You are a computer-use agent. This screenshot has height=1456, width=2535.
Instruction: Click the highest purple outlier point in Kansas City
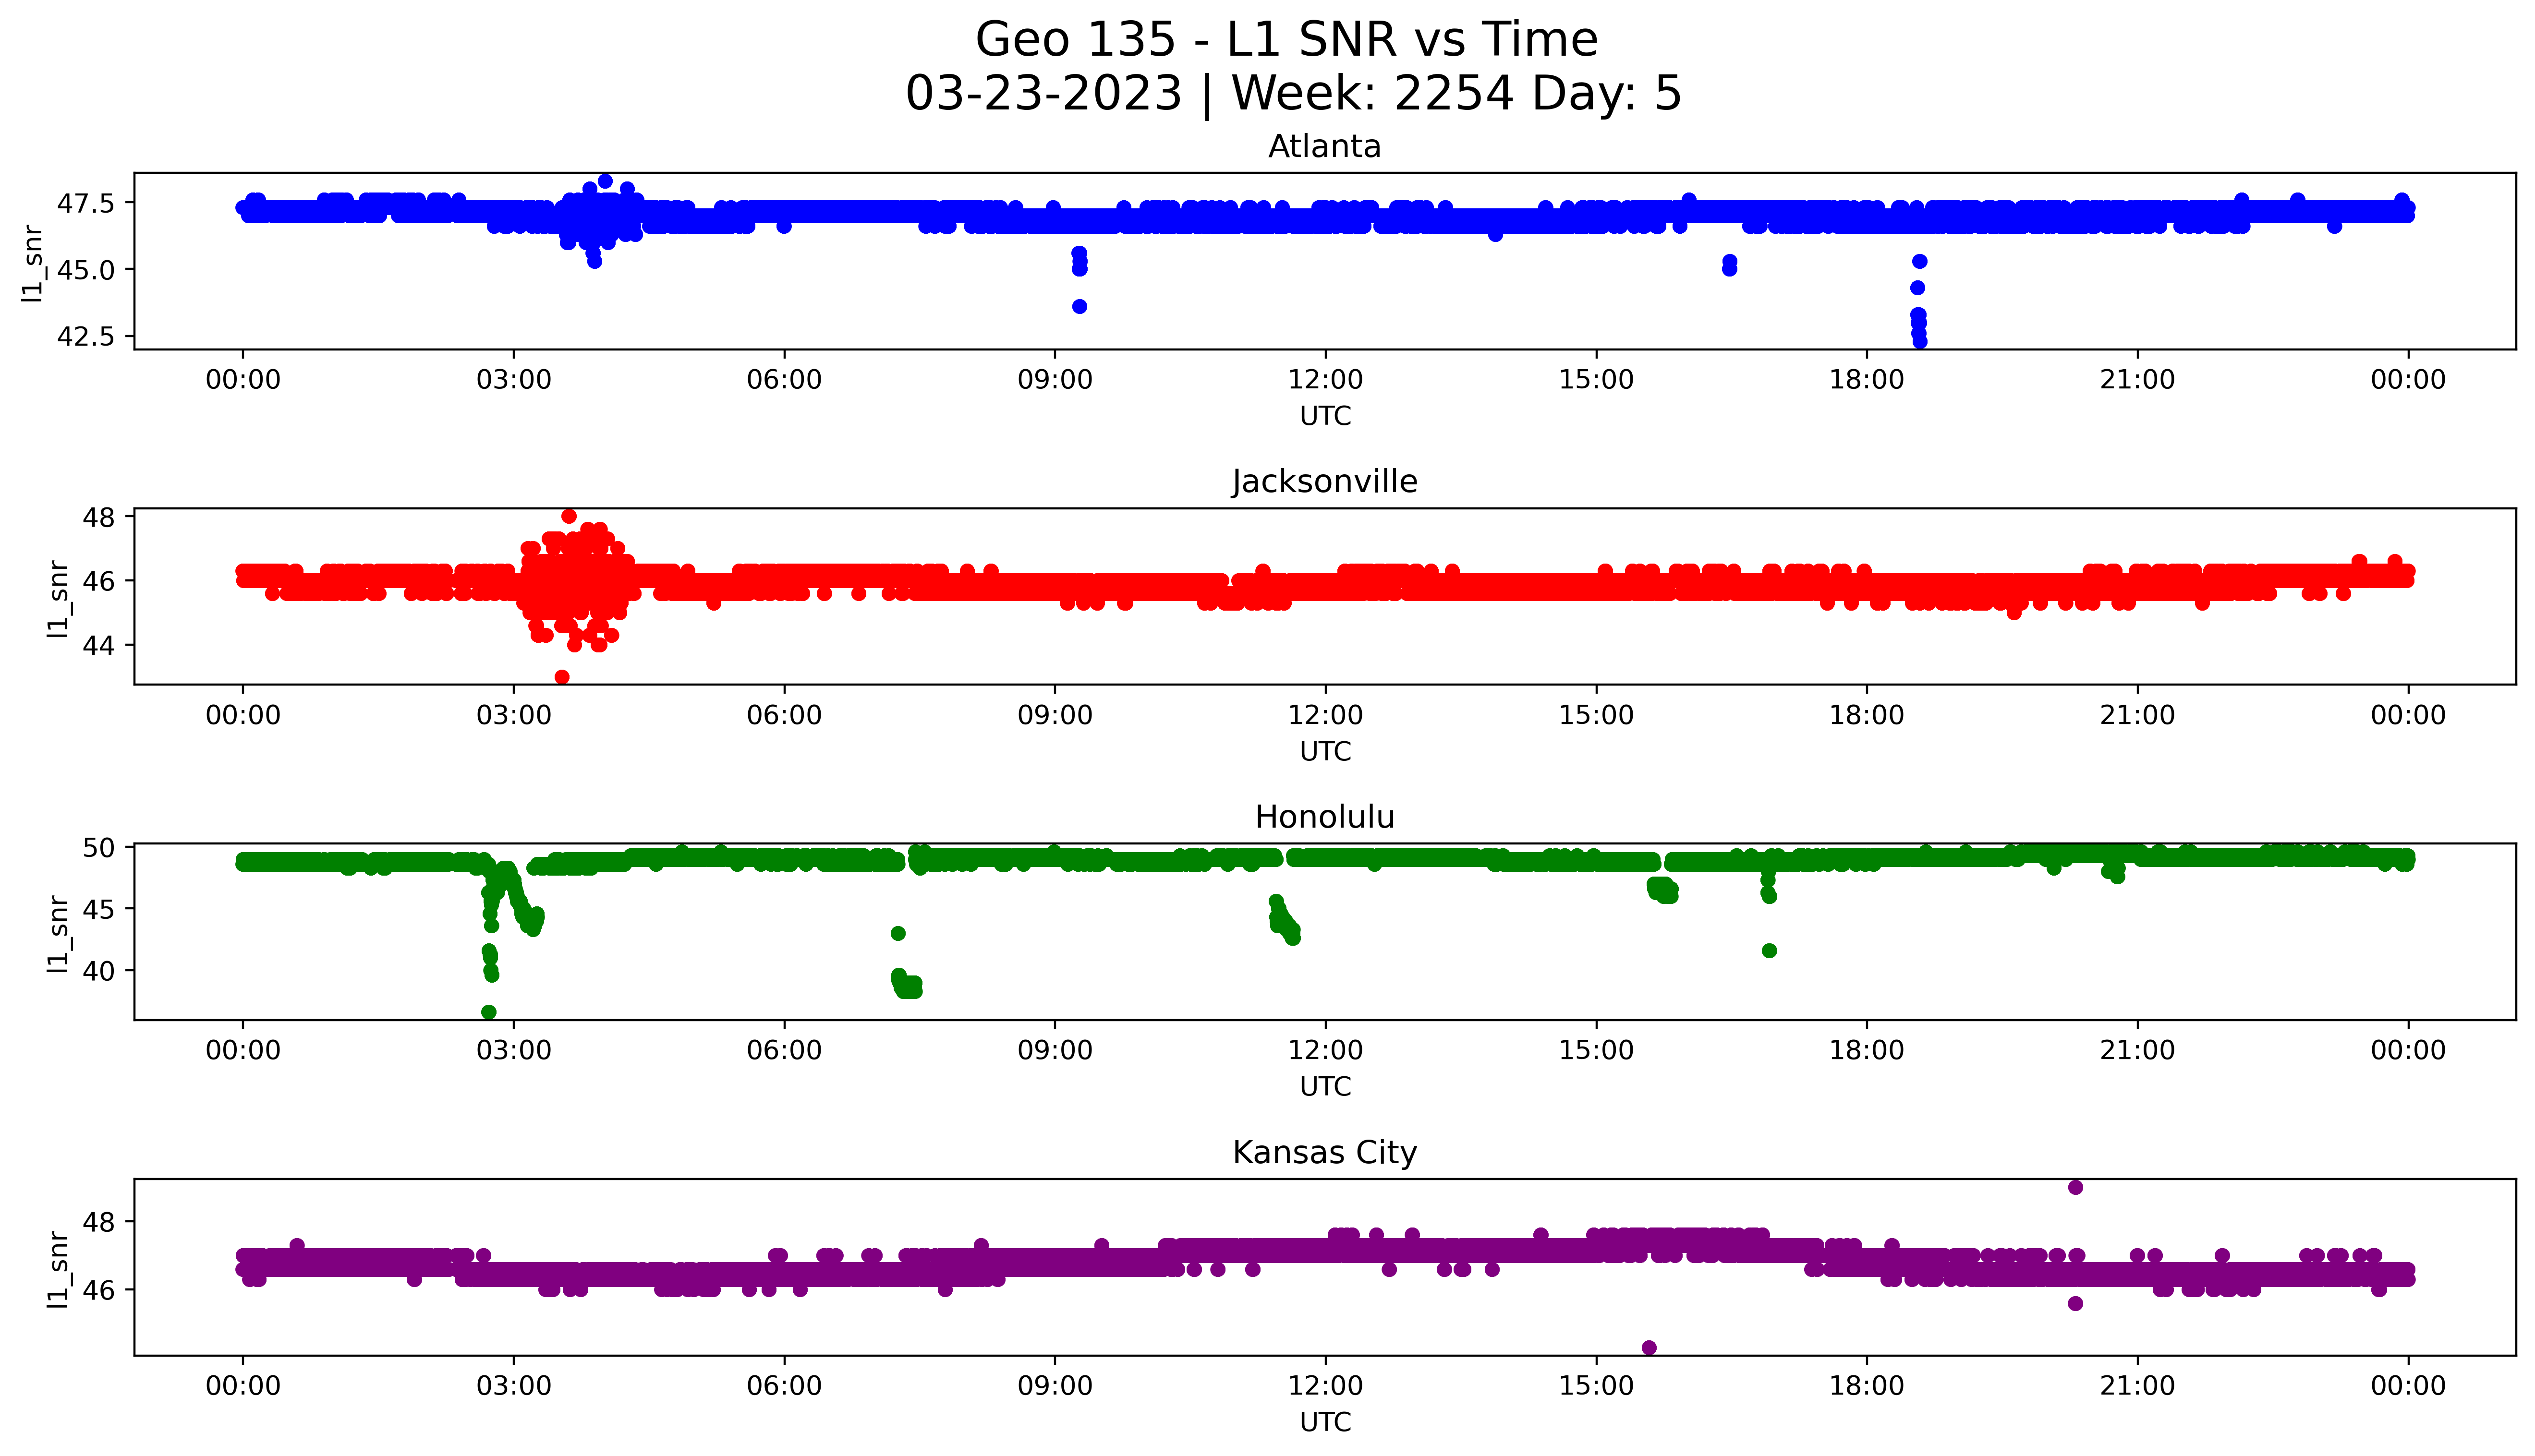click(2075, 1187)
